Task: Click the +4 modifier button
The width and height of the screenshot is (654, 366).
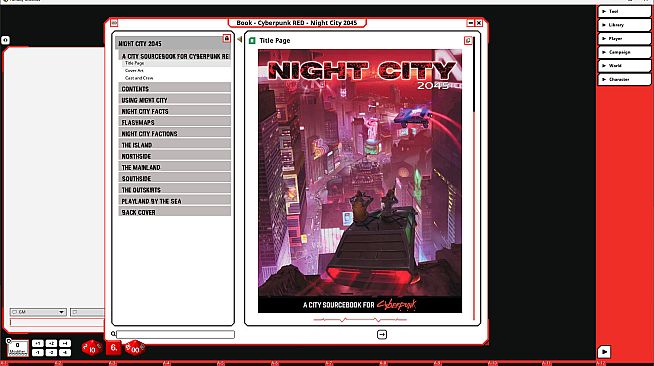Action: pyautogui.click(x=65, y=343)
